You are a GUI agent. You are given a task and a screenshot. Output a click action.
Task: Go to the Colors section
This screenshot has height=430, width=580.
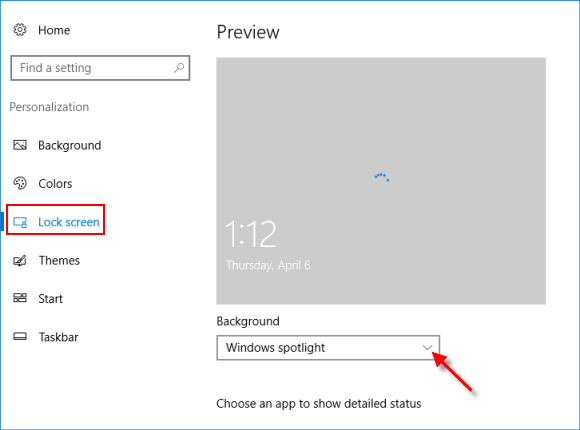point(55,184)
